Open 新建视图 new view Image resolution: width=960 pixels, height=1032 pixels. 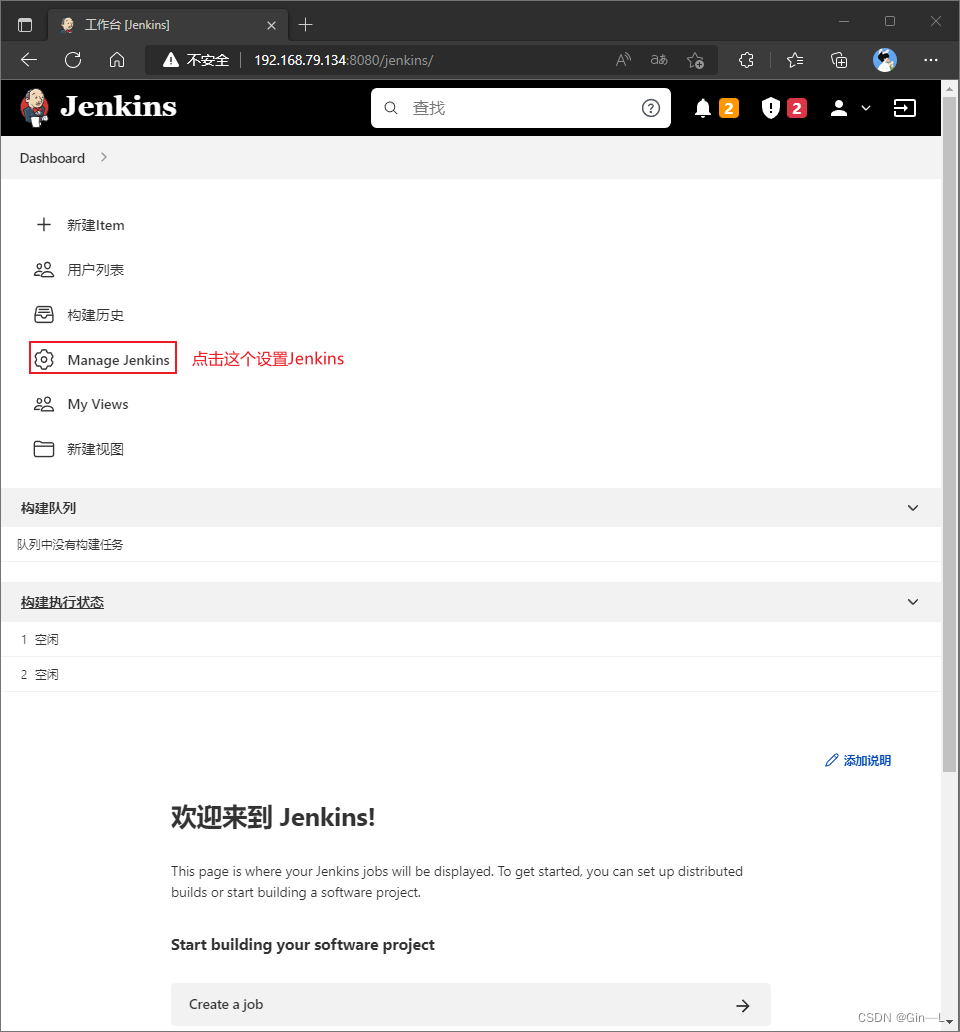[95, 449]
